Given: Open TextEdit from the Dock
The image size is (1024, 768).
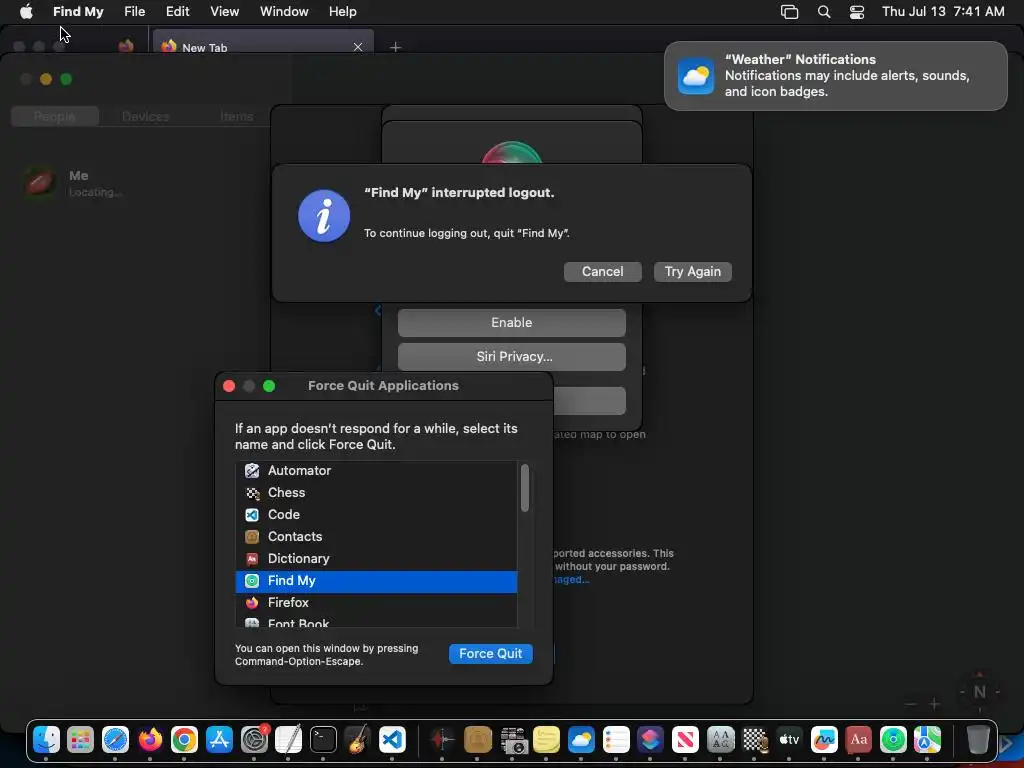Looking at the screenshot, I should click(x=289, y=740).
